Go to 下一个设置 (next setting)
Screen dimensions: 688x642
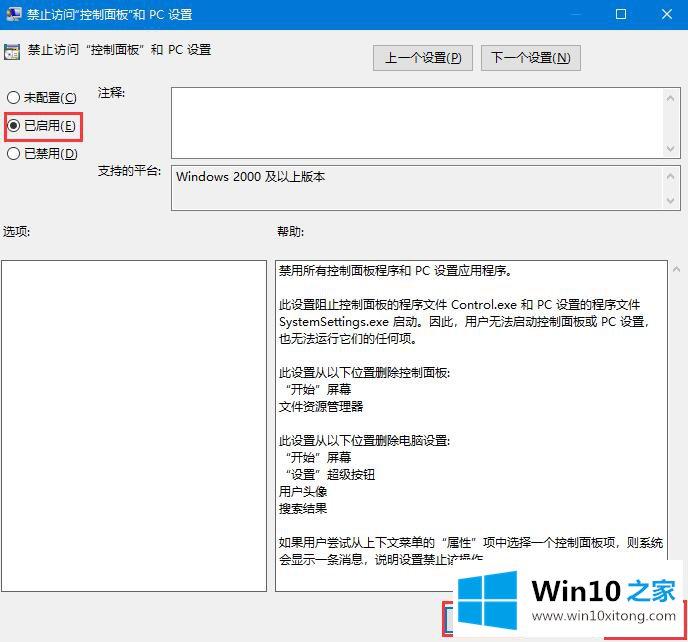tap(530, 58)
